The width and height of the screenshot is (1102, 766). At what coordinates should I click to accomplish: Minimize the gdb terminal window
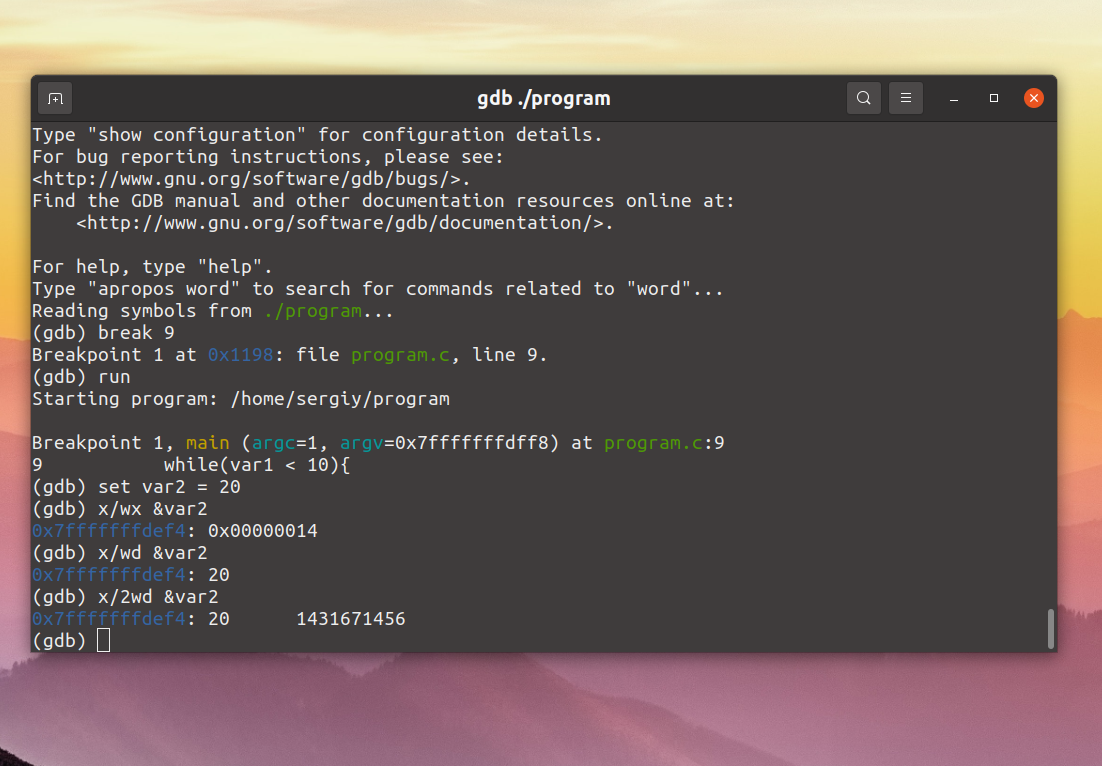point(954,98)
